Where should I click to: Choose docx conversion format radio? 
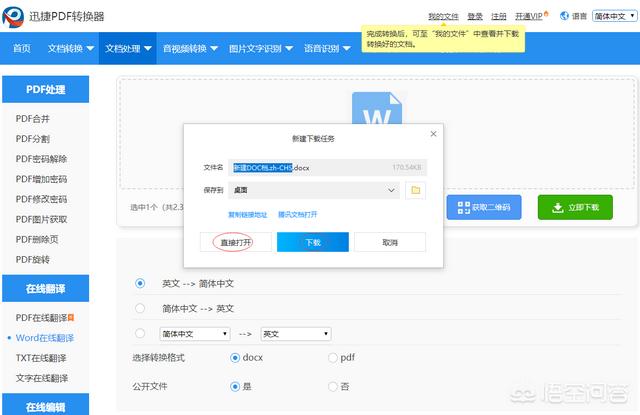(x=235, y=358)
